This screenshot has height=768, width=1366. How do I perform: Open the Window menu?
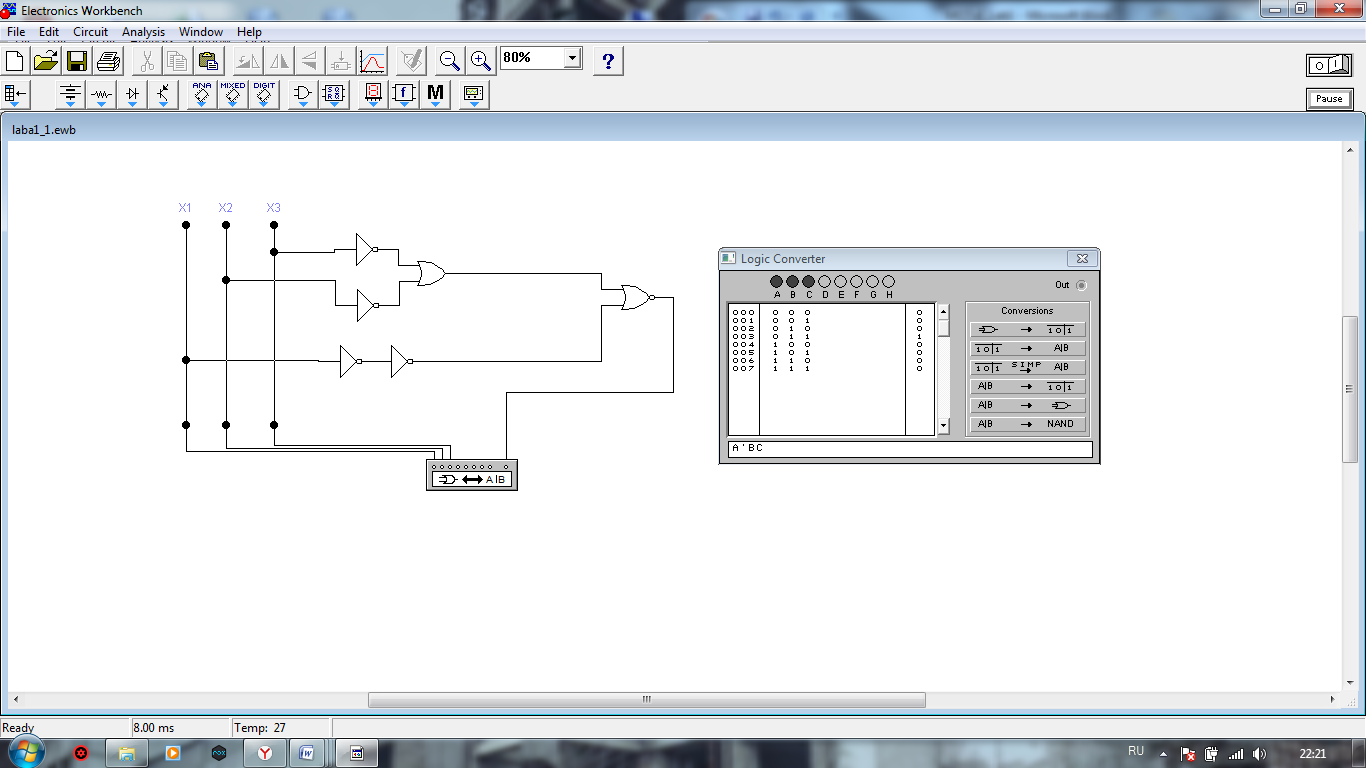tap(201, 32)
